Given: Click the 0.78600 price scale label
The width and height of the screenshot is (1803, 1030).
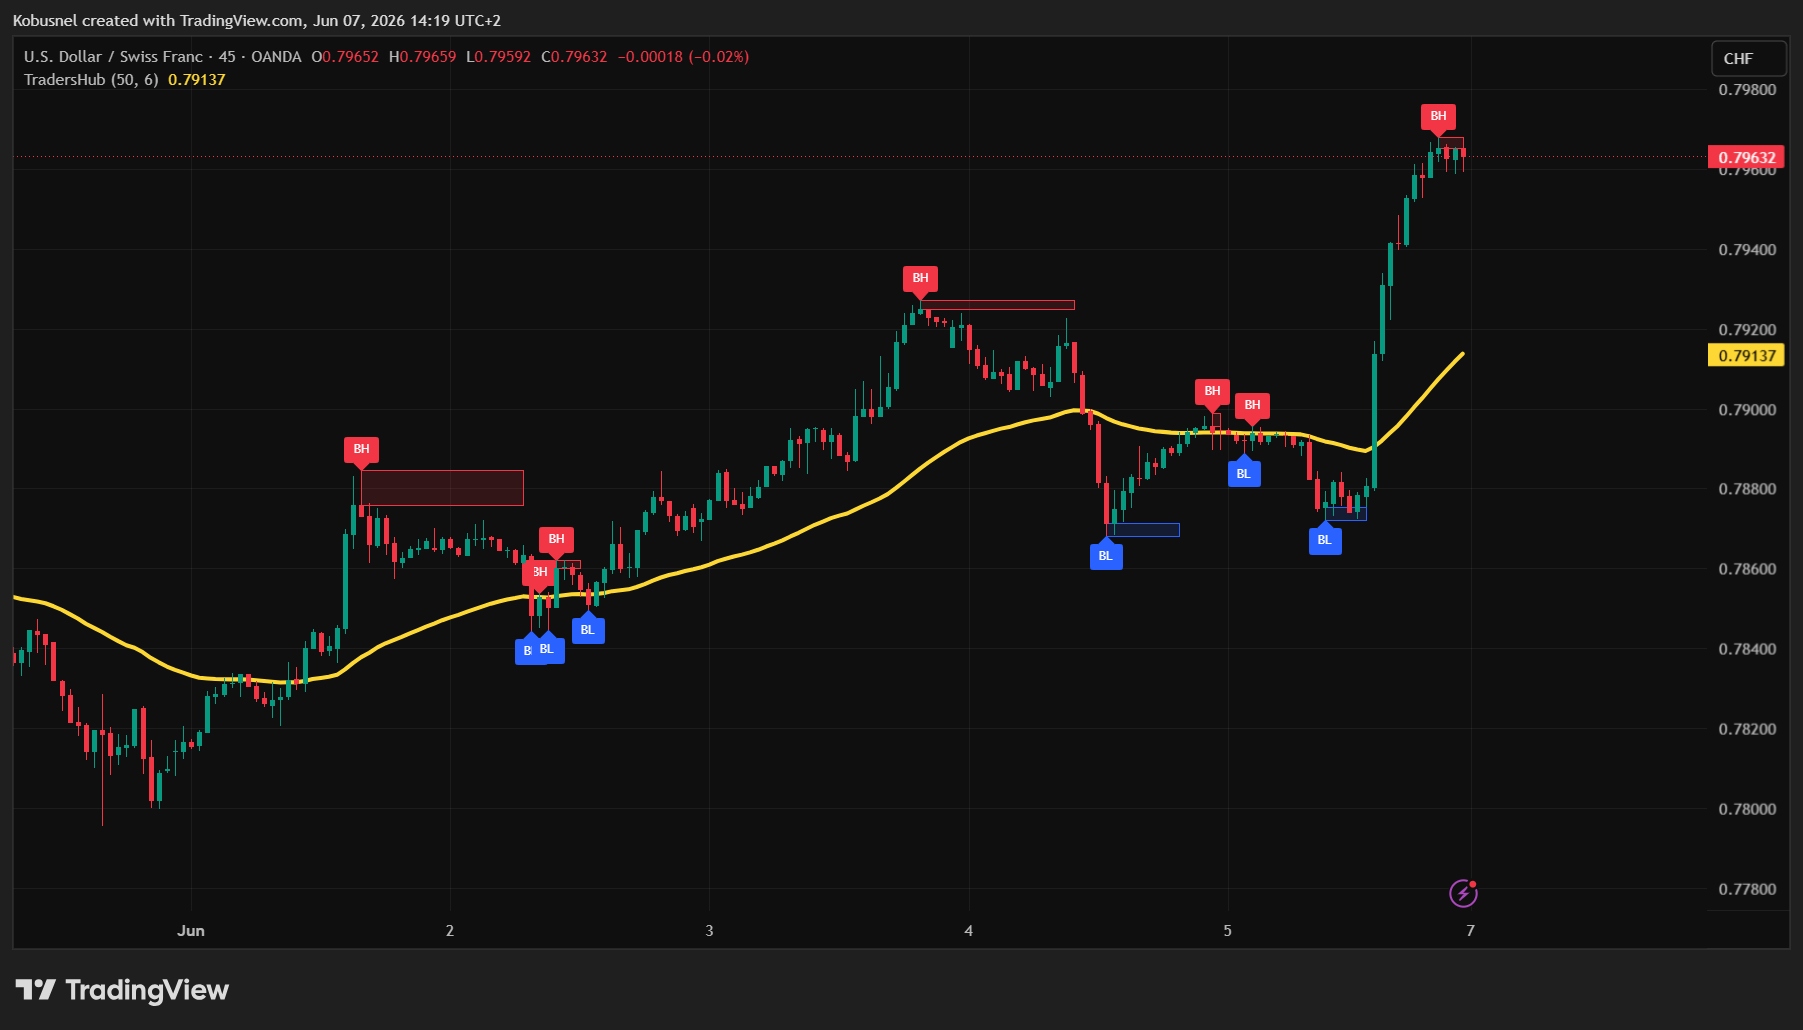Looking at the screenshot, I should click(1747, 569).
